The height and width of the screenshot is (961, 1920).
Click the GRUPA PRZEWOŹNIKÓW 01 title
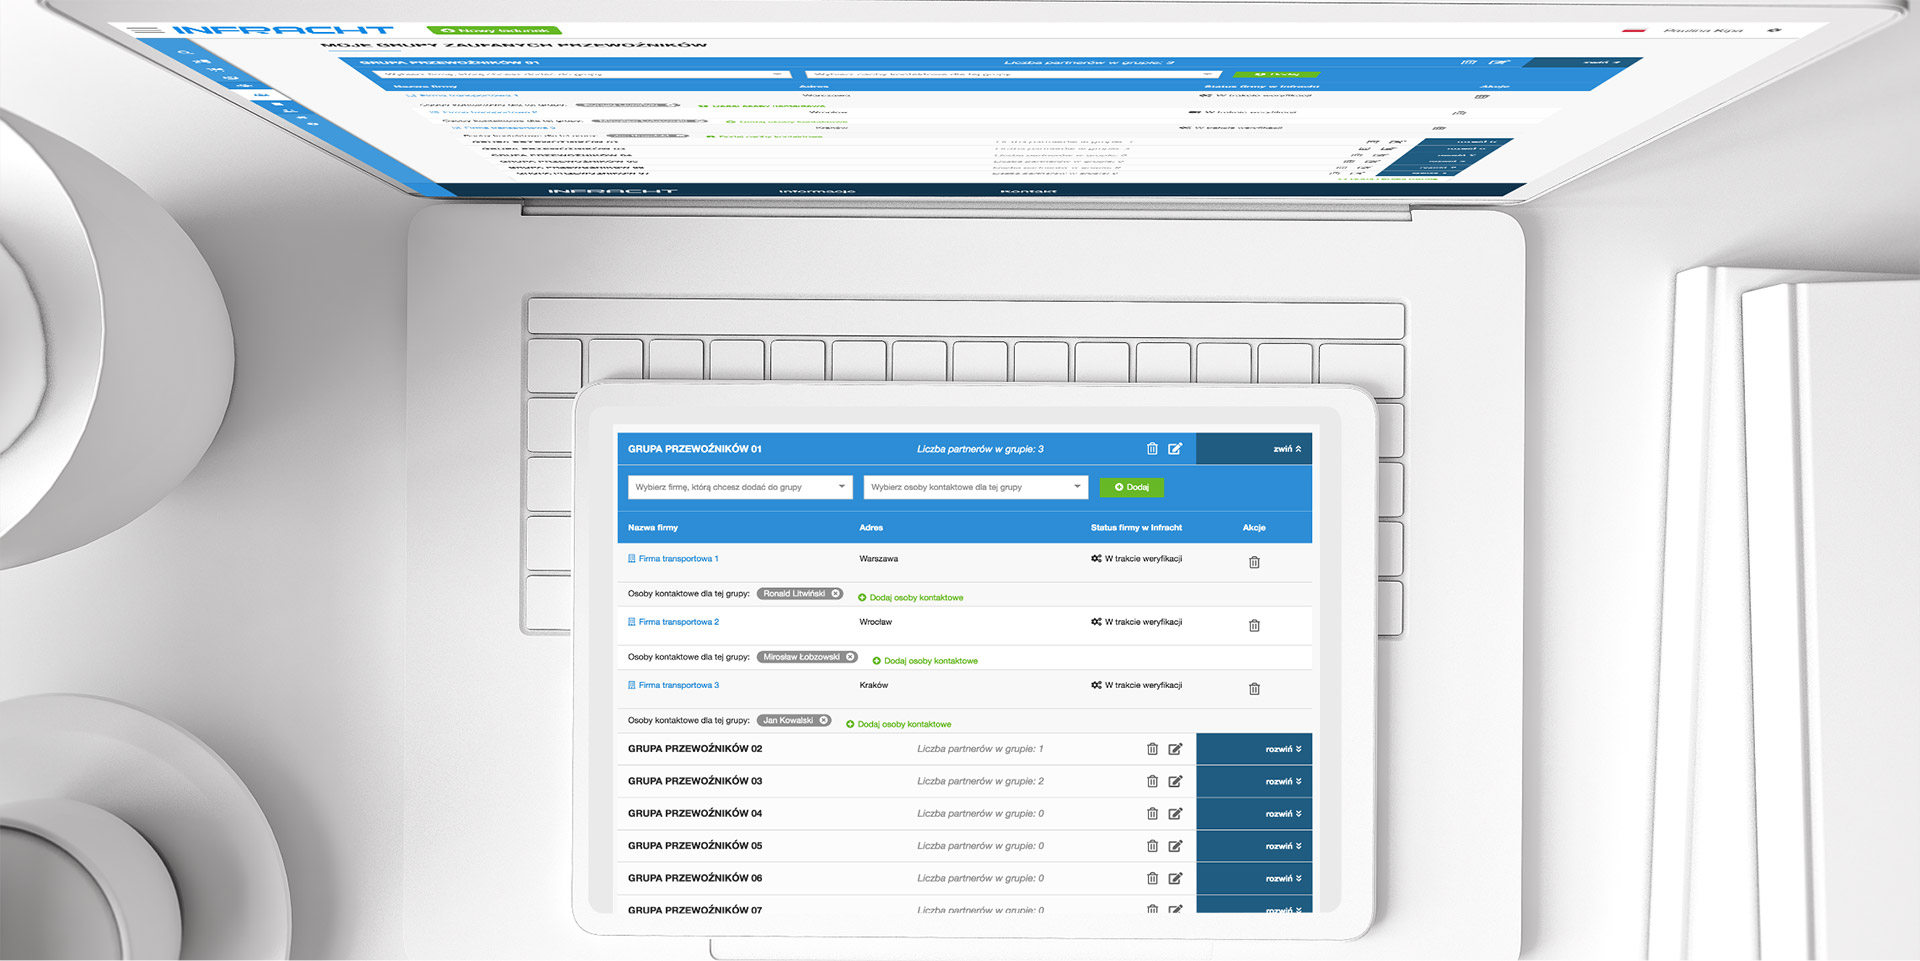(695, 449)
